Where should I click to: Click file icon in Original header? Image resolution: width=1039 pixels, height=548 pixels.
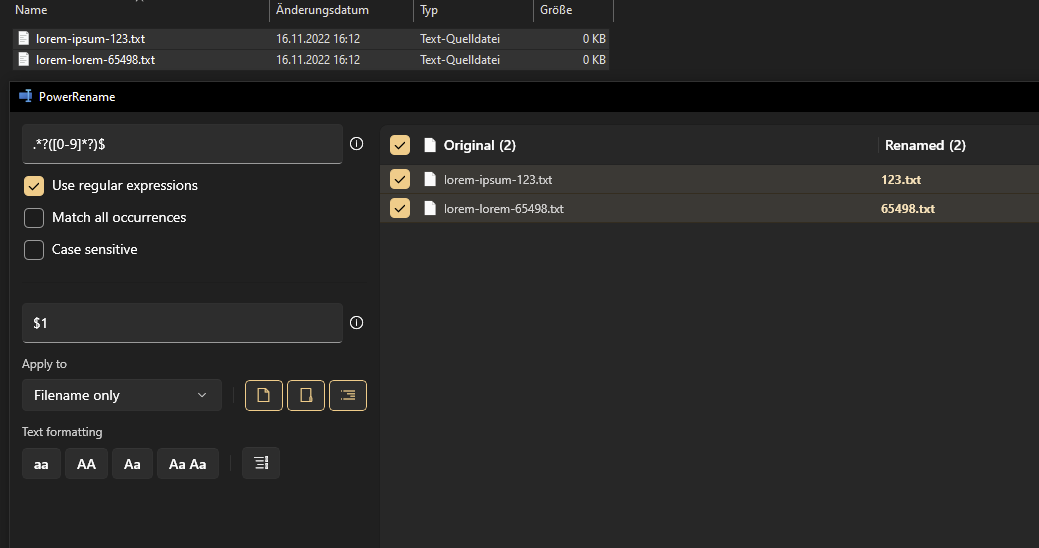tap(430, 145)
